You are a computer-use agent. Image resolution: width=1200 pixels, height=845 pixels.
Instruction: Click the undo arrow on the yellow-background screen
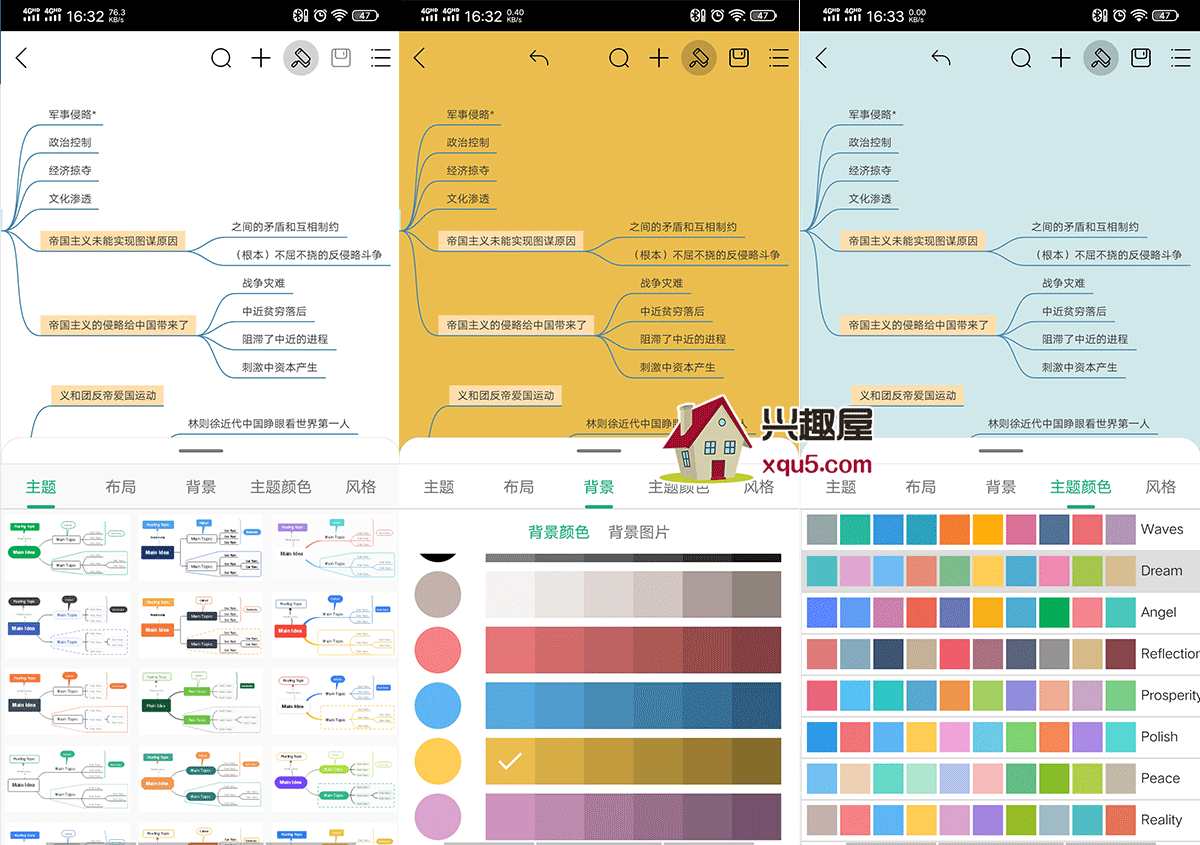(539, 58)
